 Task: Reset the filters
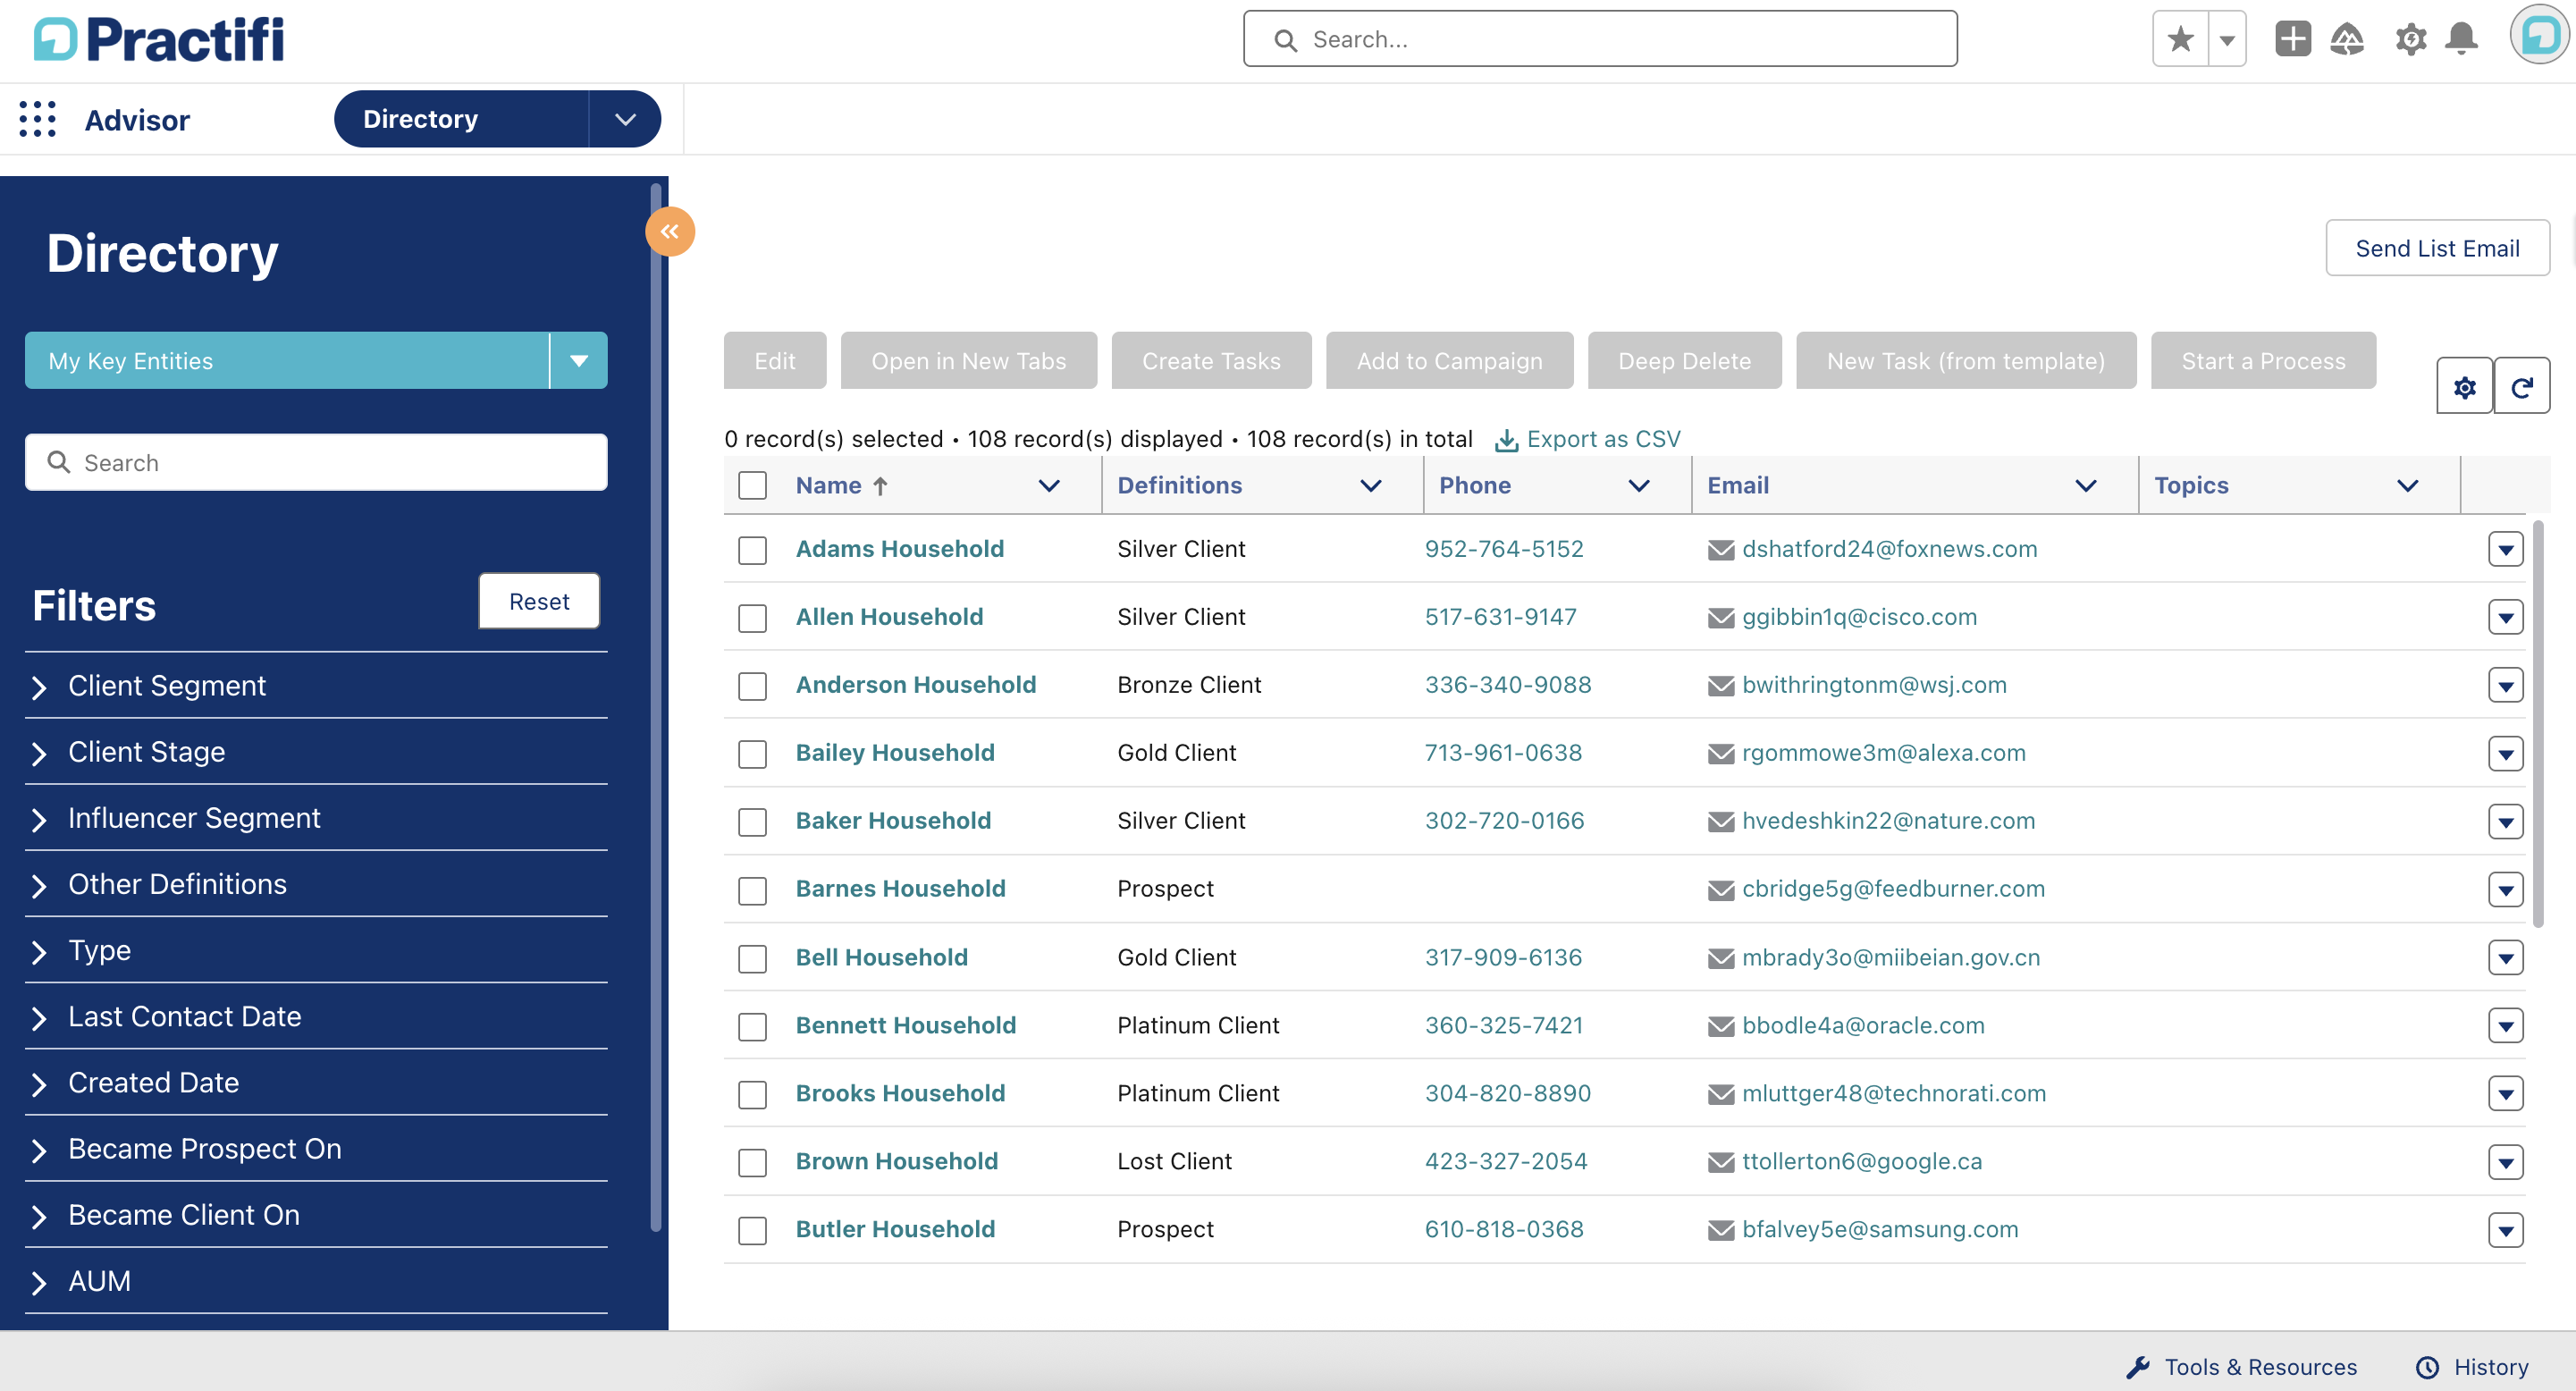(x=539, y=601)
